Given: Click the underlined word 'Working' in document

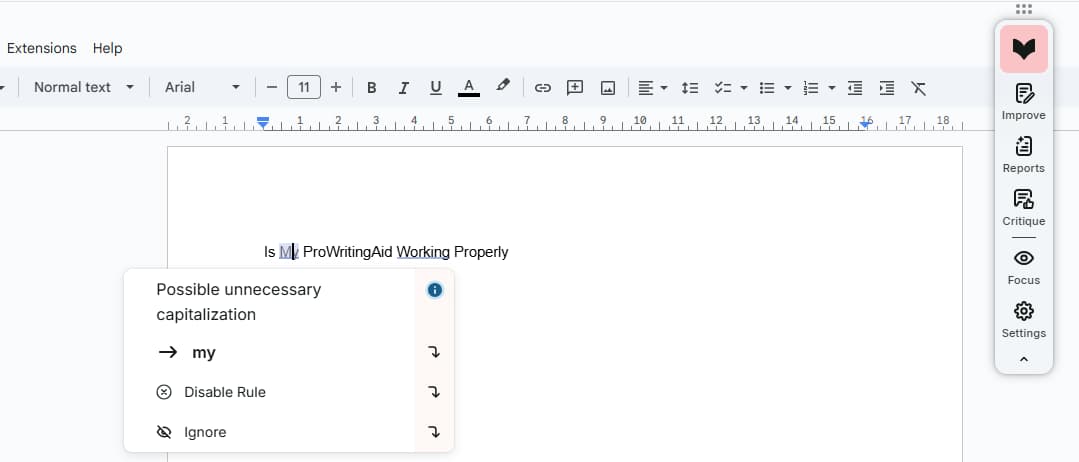Looking at the screenshot, I should 423,252.
